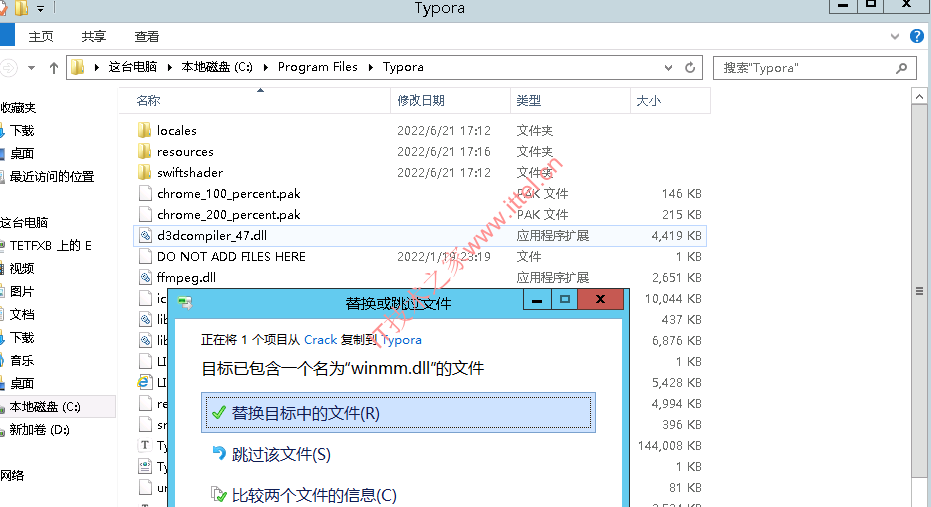Select 网络 in navigation pane

[12, 476]
